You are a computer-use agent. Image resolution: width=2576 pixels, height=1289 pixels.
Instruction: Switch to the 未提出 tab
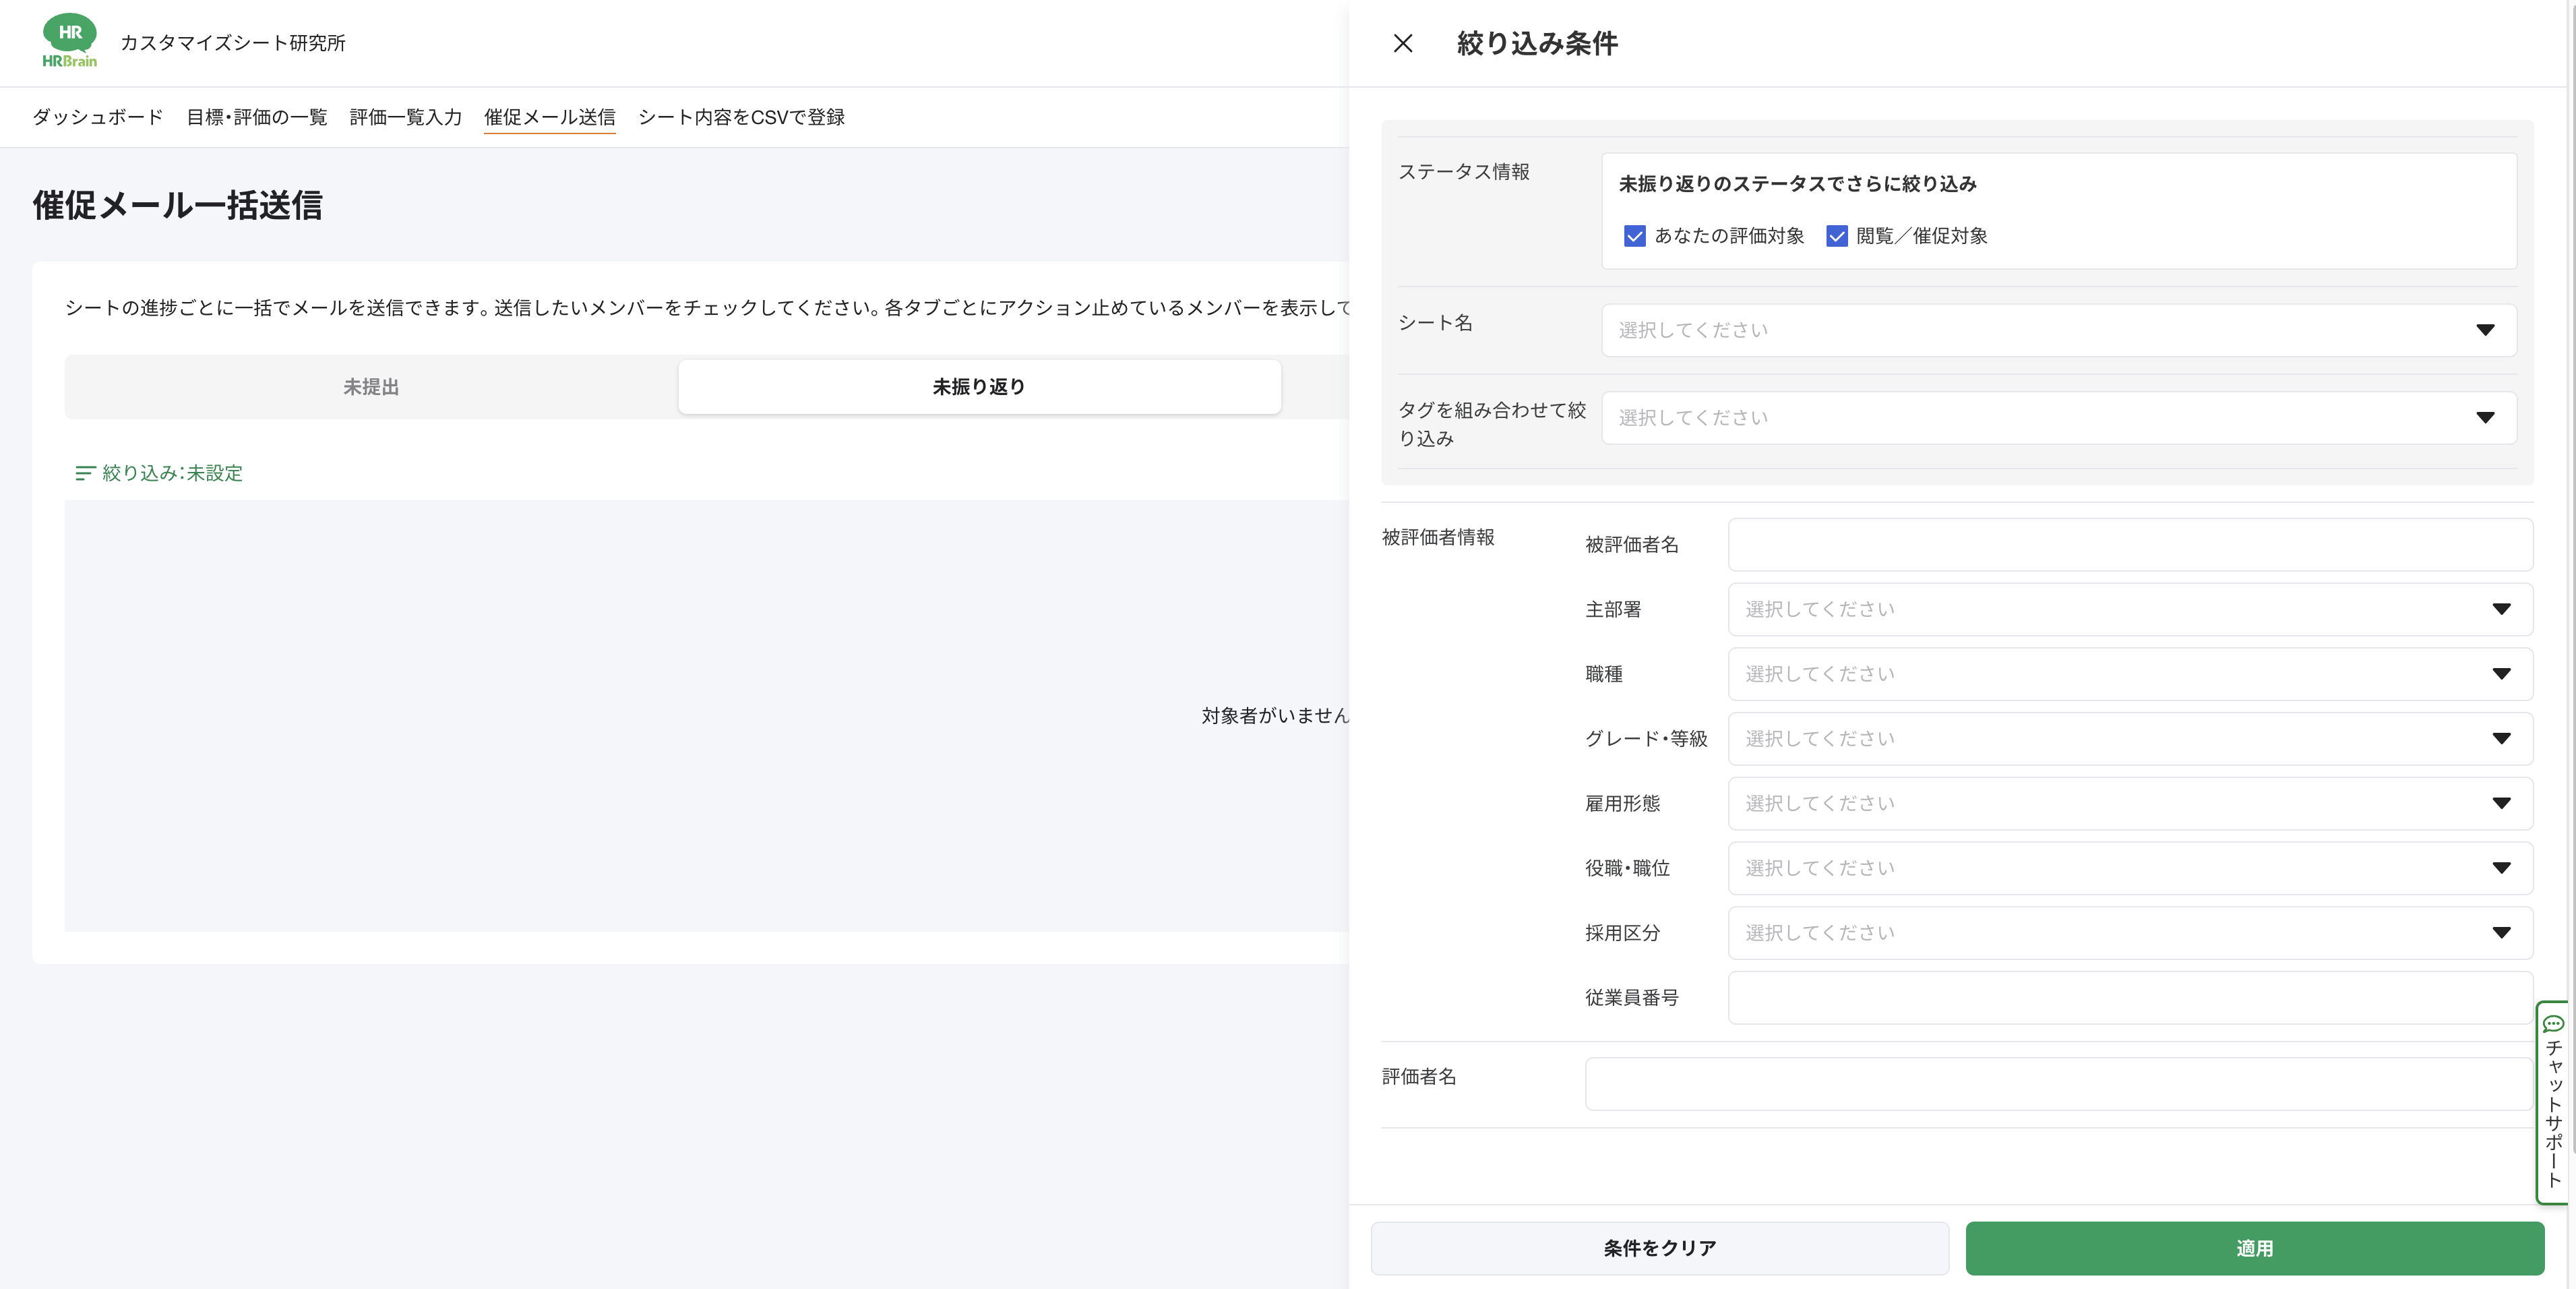(x=370, y=387)
